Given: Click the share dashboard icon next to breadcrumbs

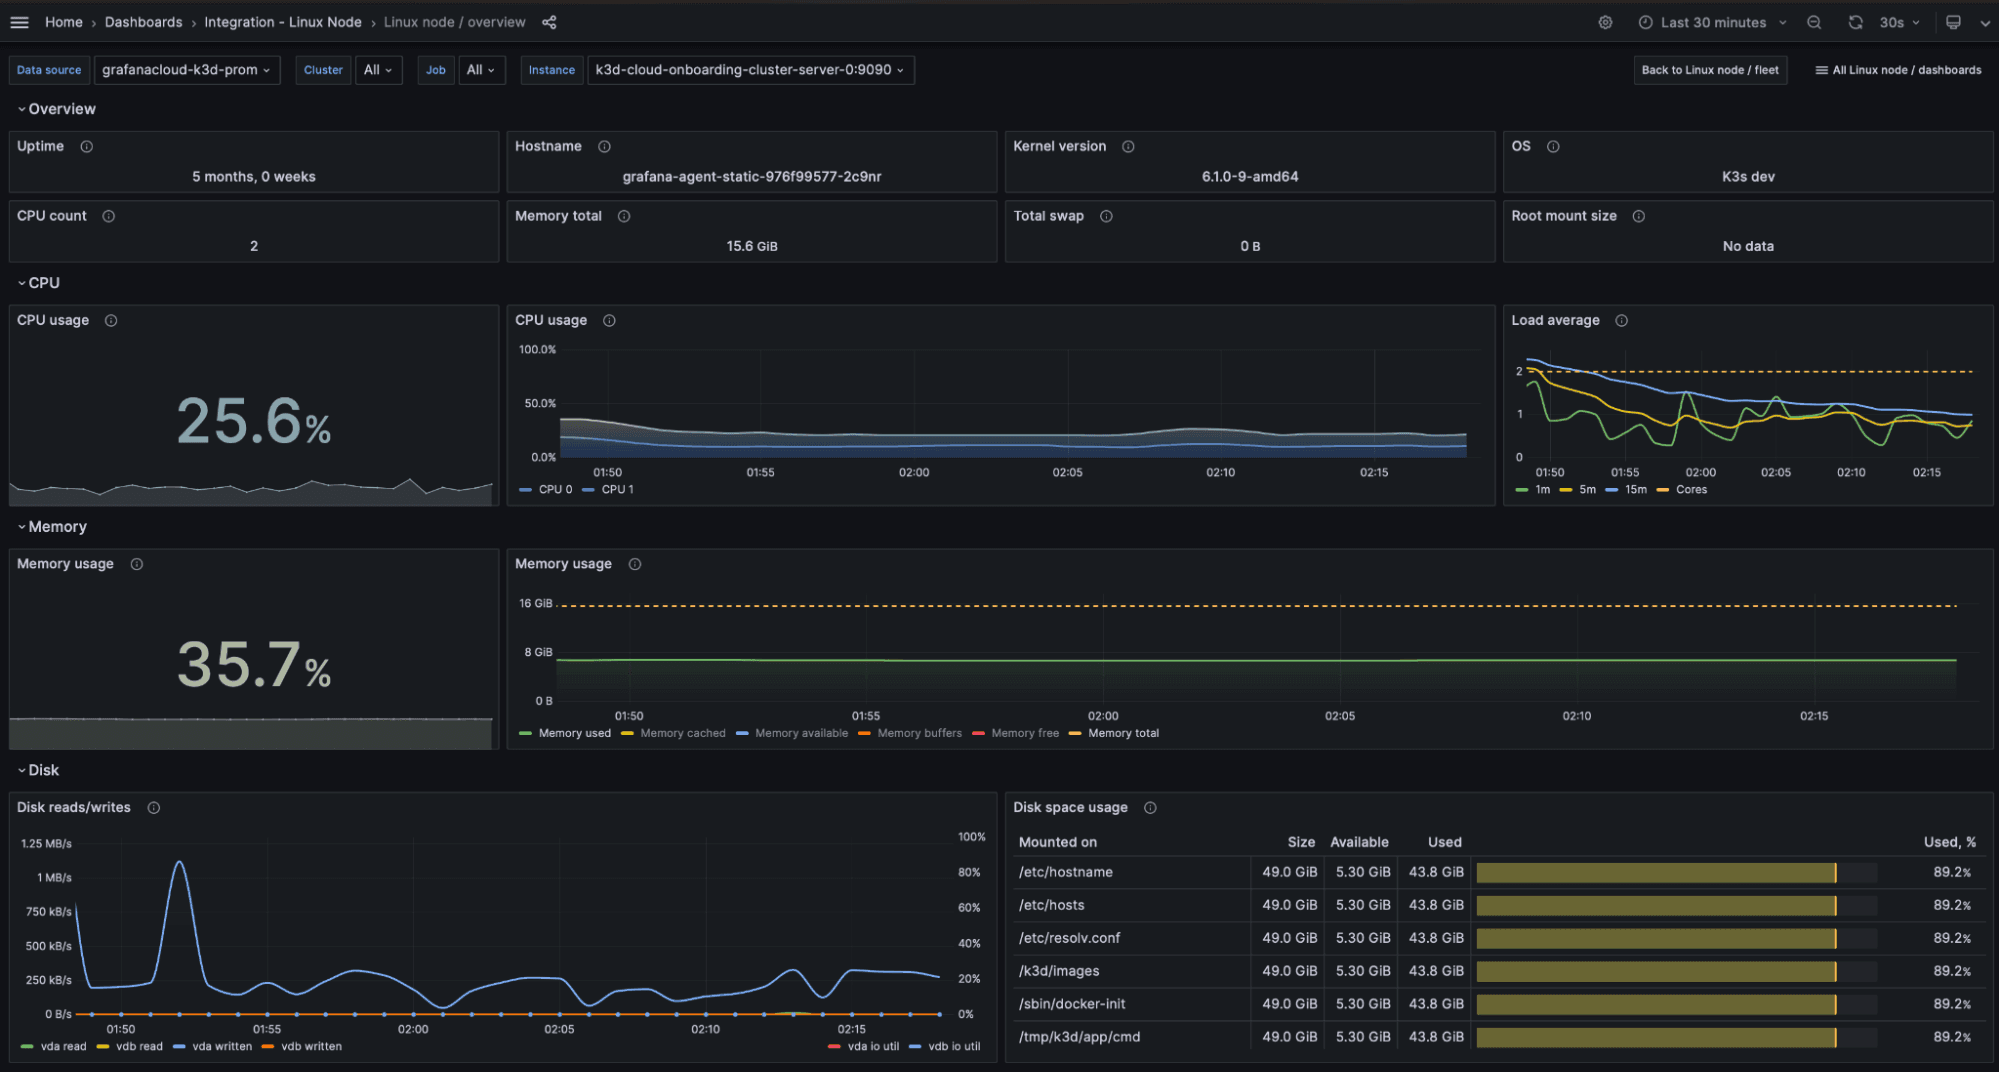Looking at the screenshot, I should point(548,21).
